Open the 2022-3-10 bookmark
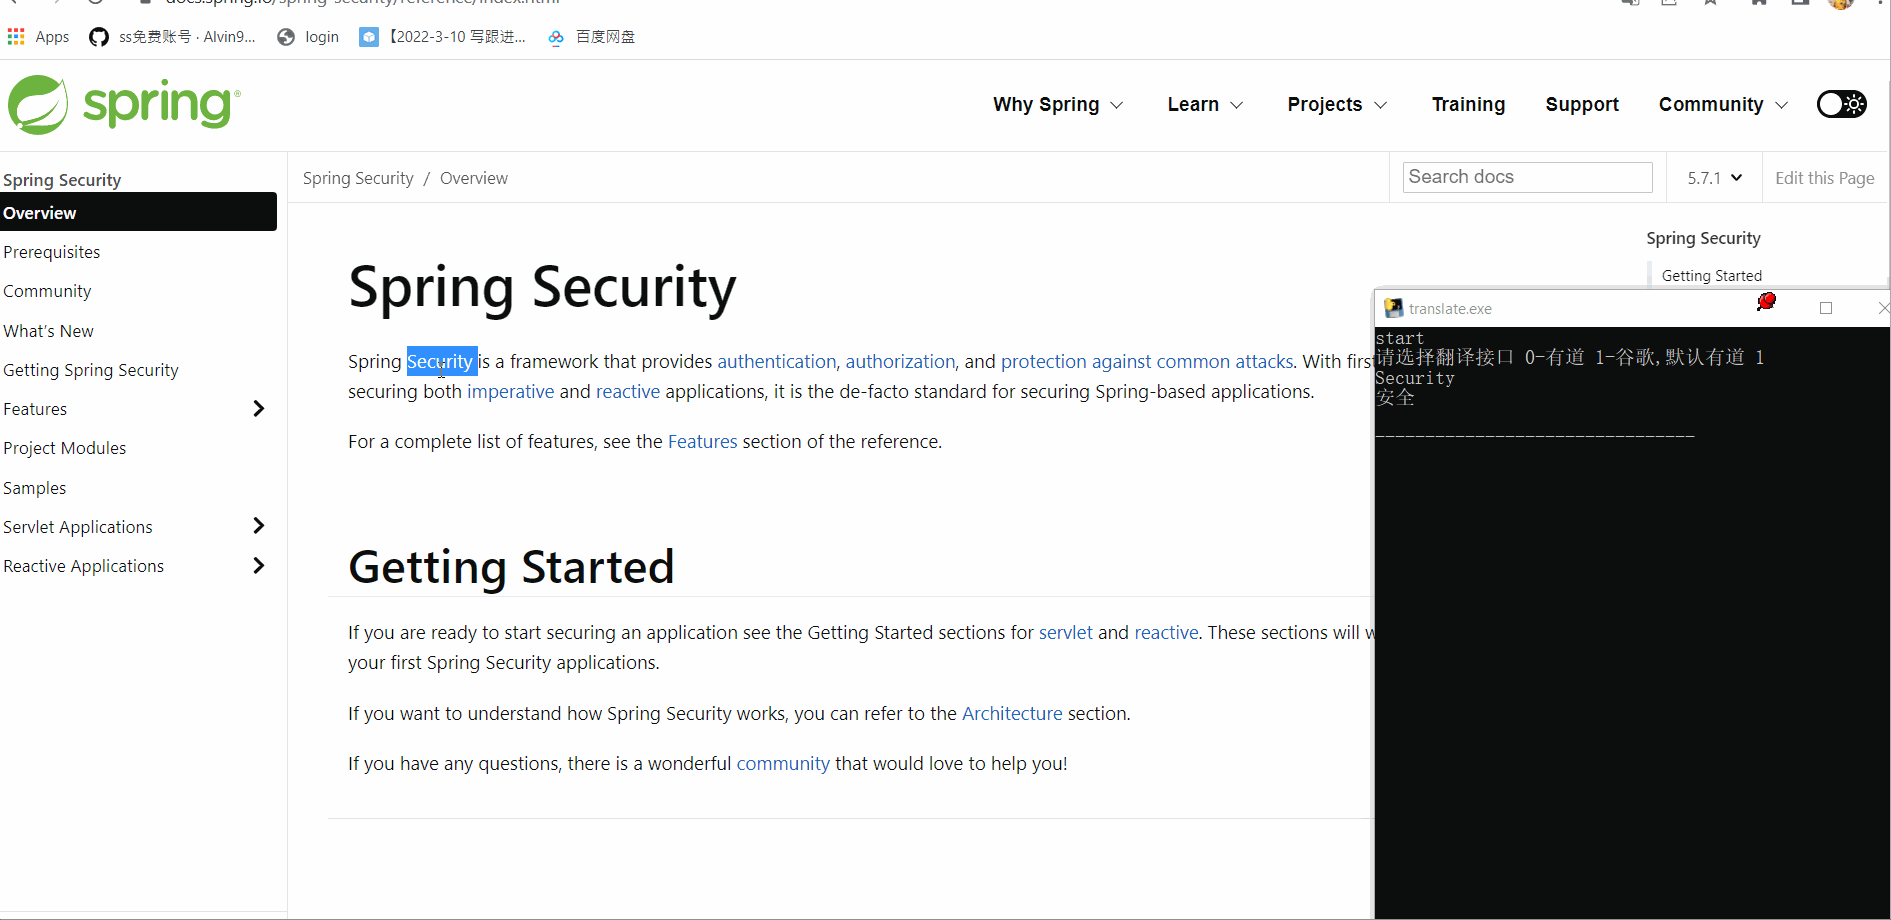The width and height of the screenshot is (1891, 920). pos(443,37)
